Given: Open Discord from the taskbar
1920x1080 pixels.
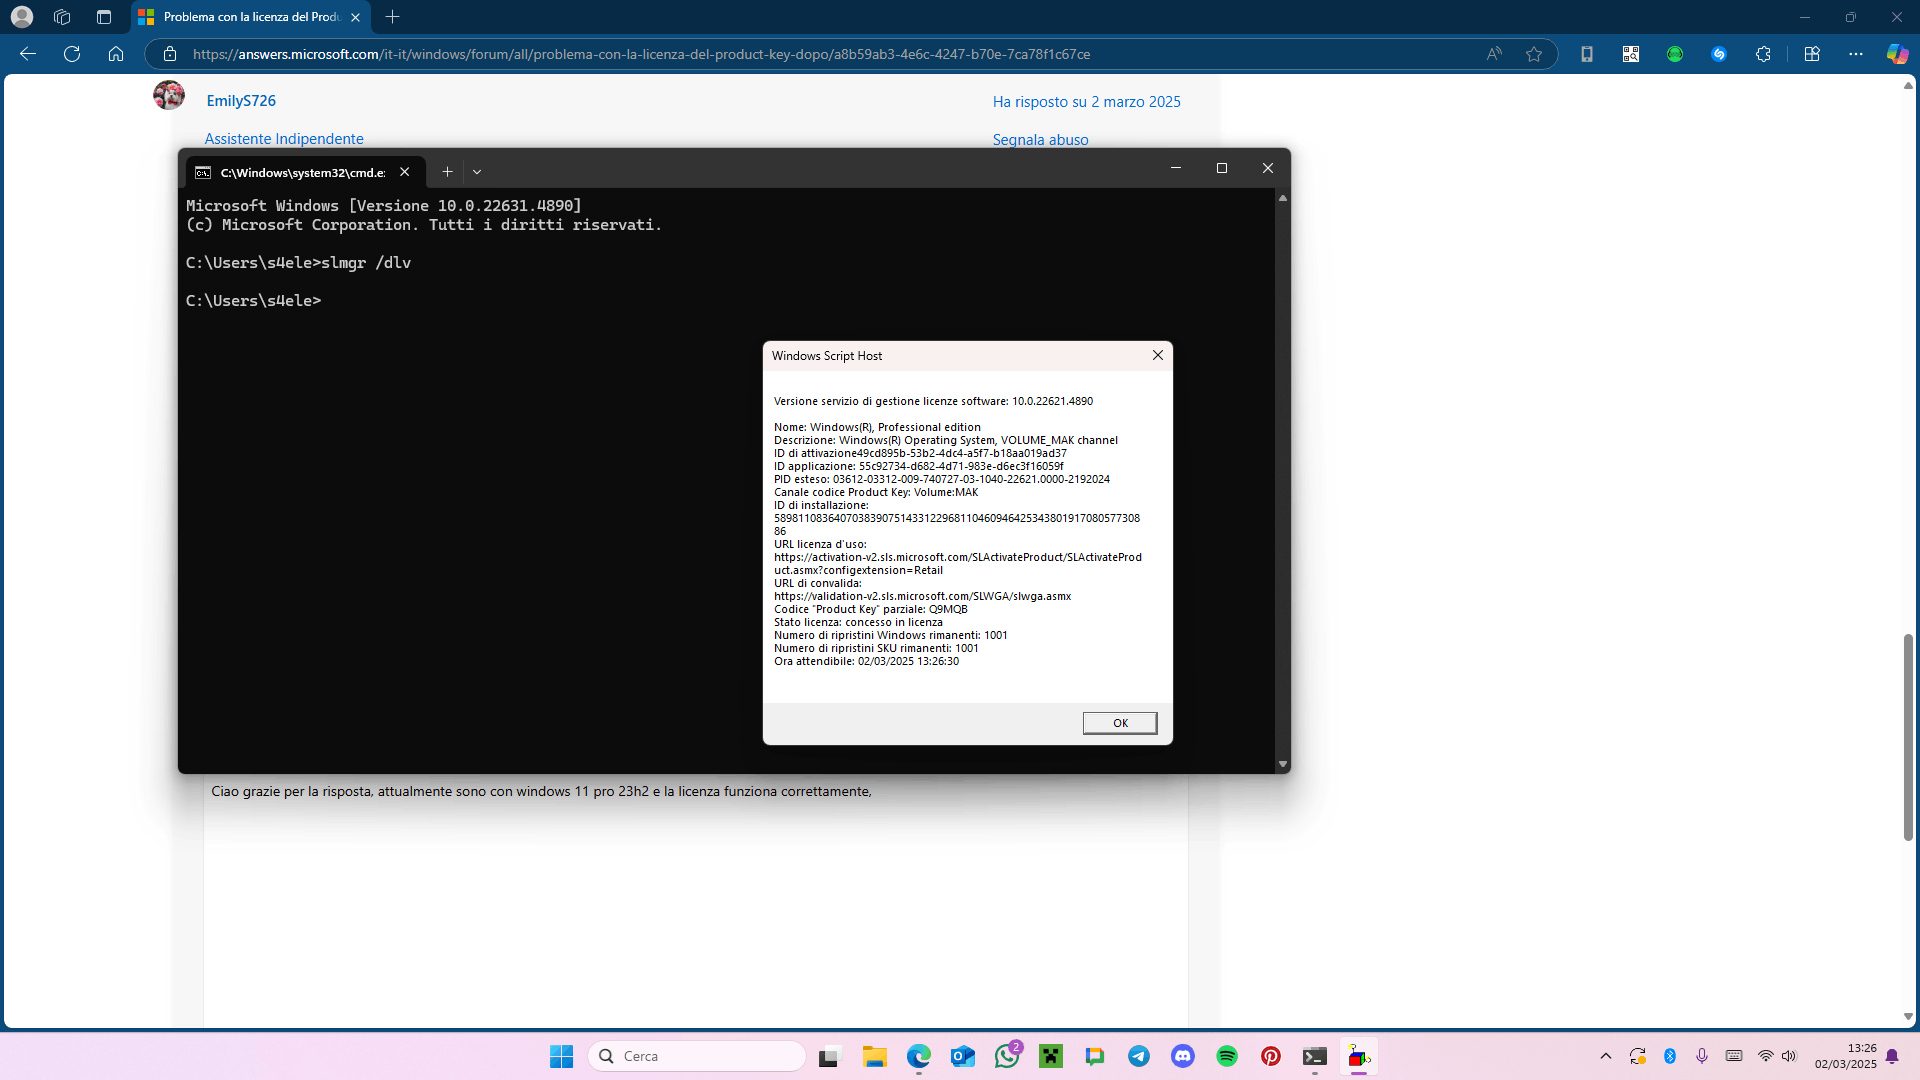Looking at the screenshot, I should click(1183, 1056).
